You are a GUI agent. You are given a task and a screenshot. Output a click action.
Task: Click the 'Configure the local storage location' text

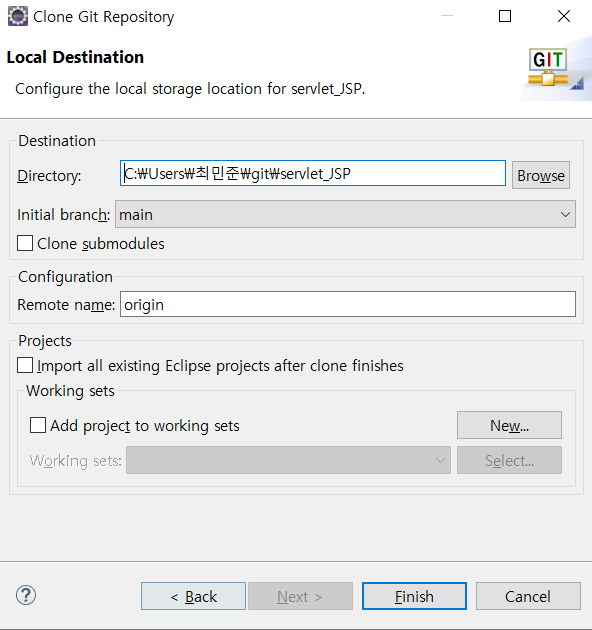190,89
